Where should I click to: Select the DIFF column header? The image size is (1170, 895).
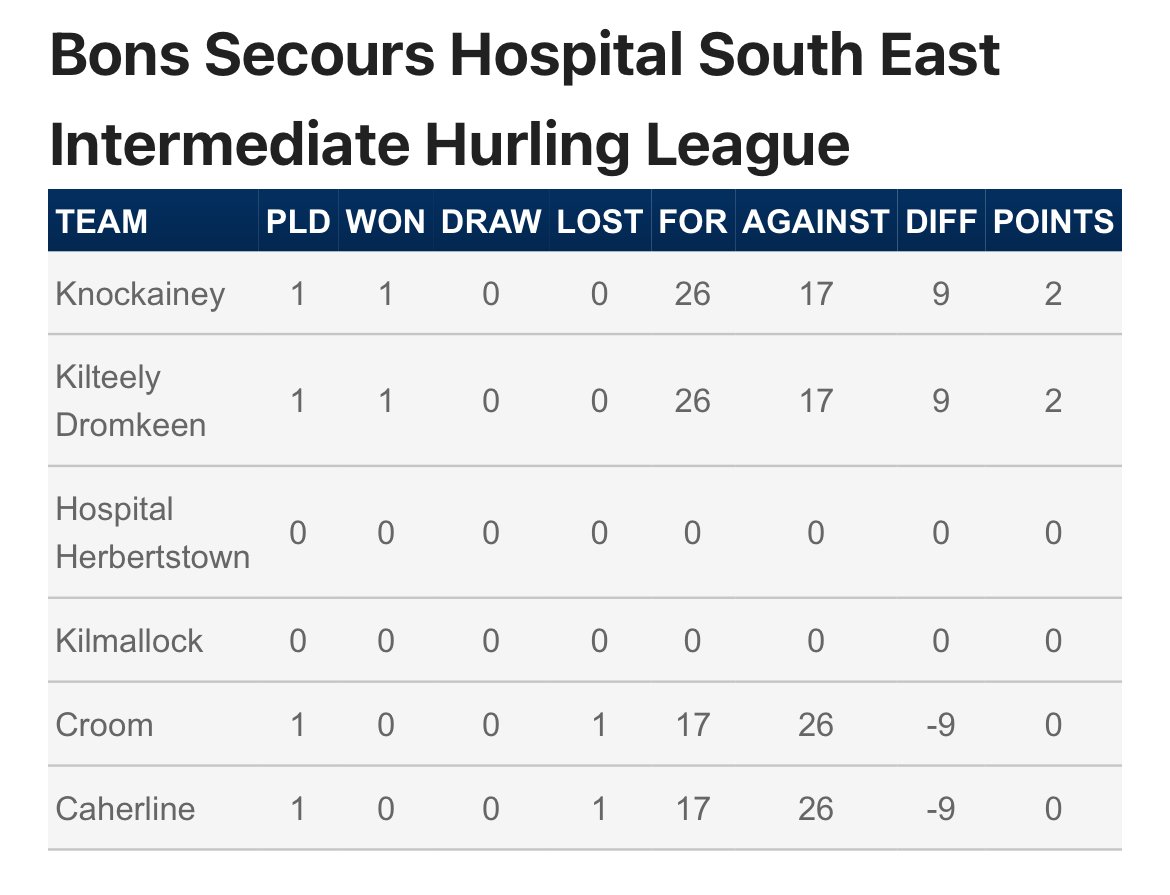[x=941, y=222]
